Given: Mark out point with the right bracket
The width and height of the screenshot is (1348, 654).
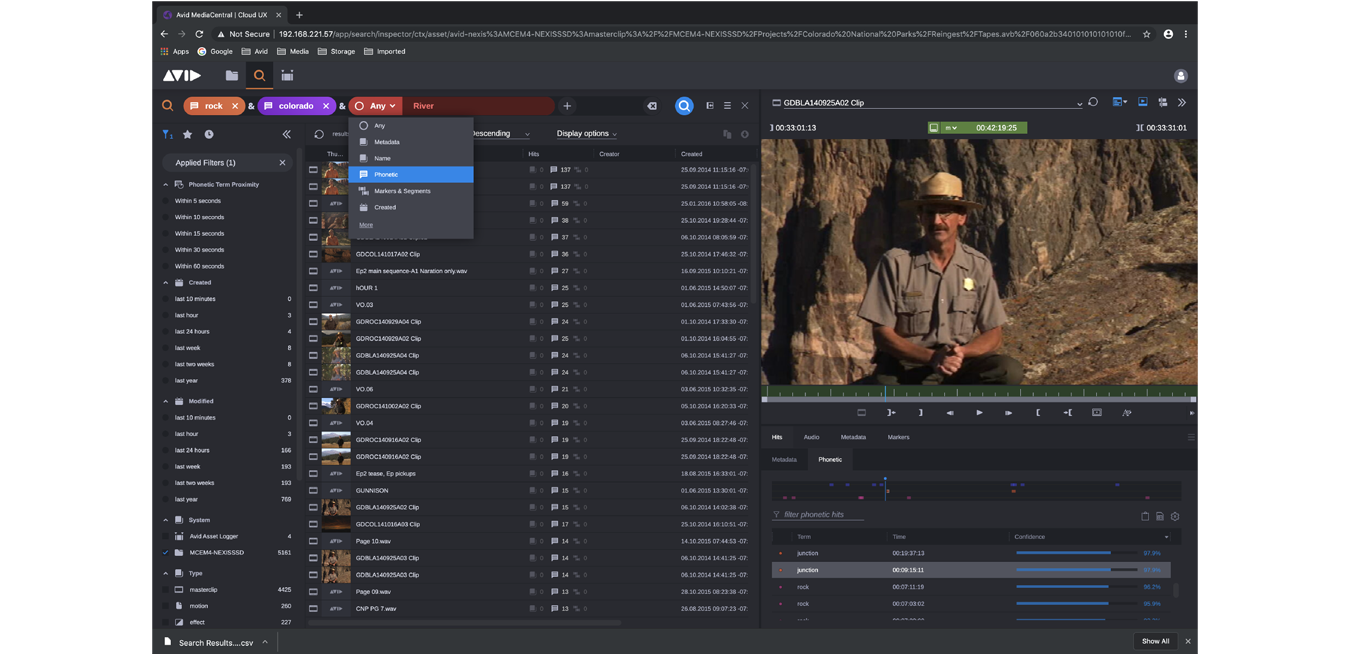Looking at the screenshot, I should pos(920,413).
